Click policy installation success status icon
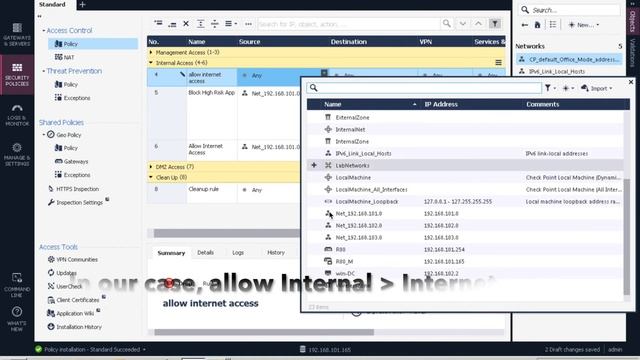The width and height of the screenshot is (640, 360). click(39, 349)
